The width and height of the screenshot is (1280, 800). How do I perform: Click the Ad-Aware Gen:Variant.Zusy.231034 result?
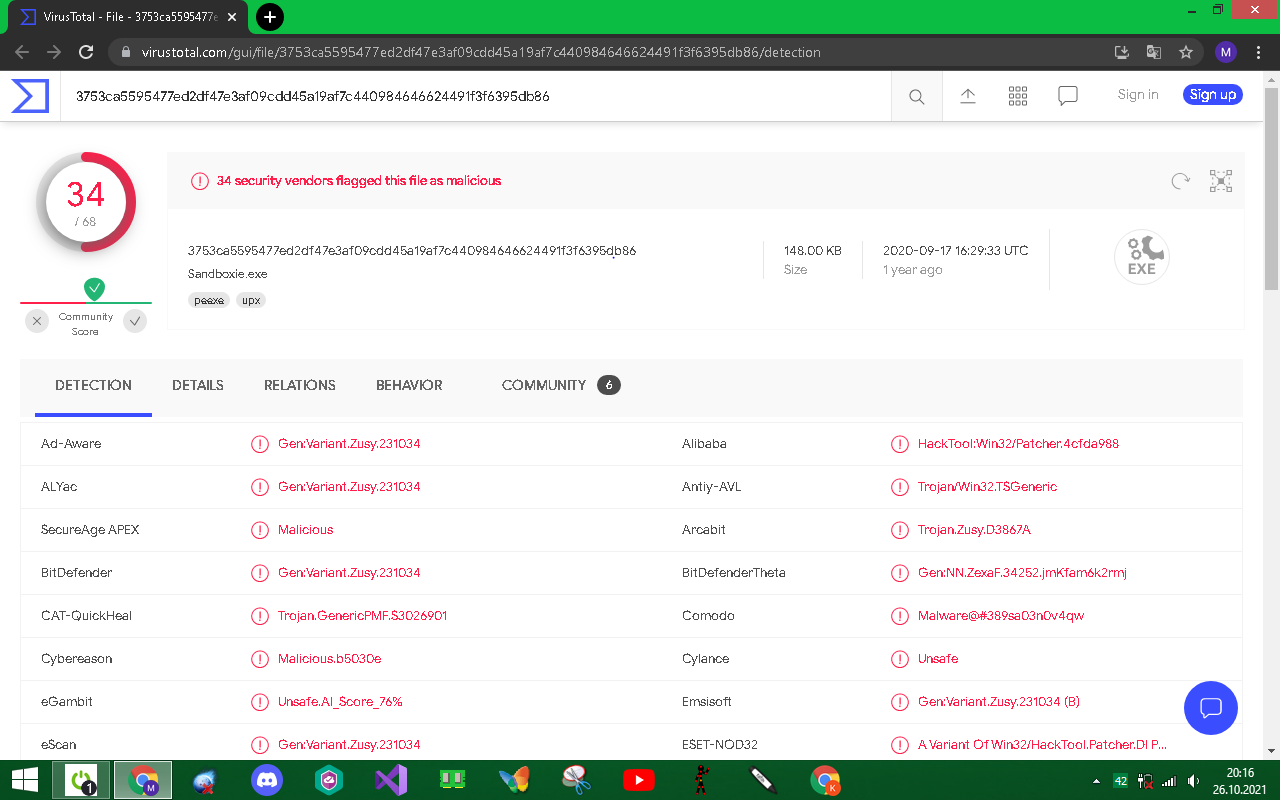[x=349, y=444]
